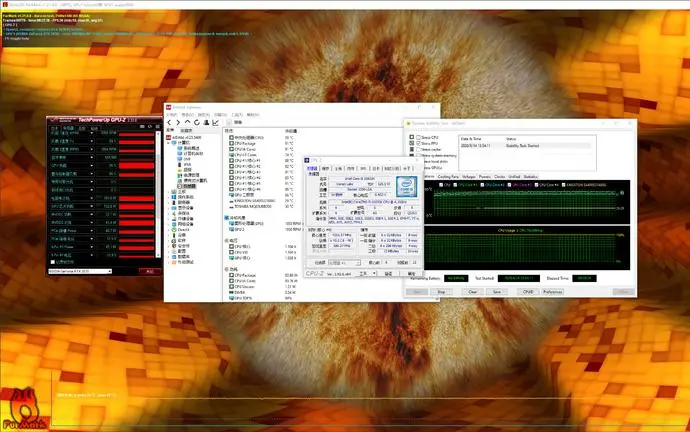Open Preferences in System Stability Test
The height and width of the screenshot is (432, 690).
553,292
